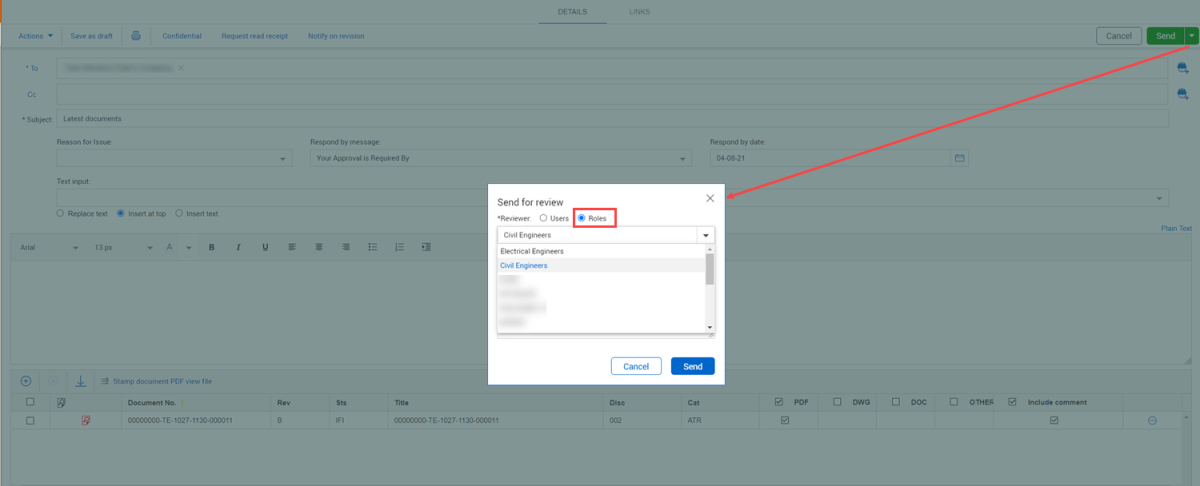Toggle the PDF header checkbox
This screenshot has width=1200, height=486.
779,402
